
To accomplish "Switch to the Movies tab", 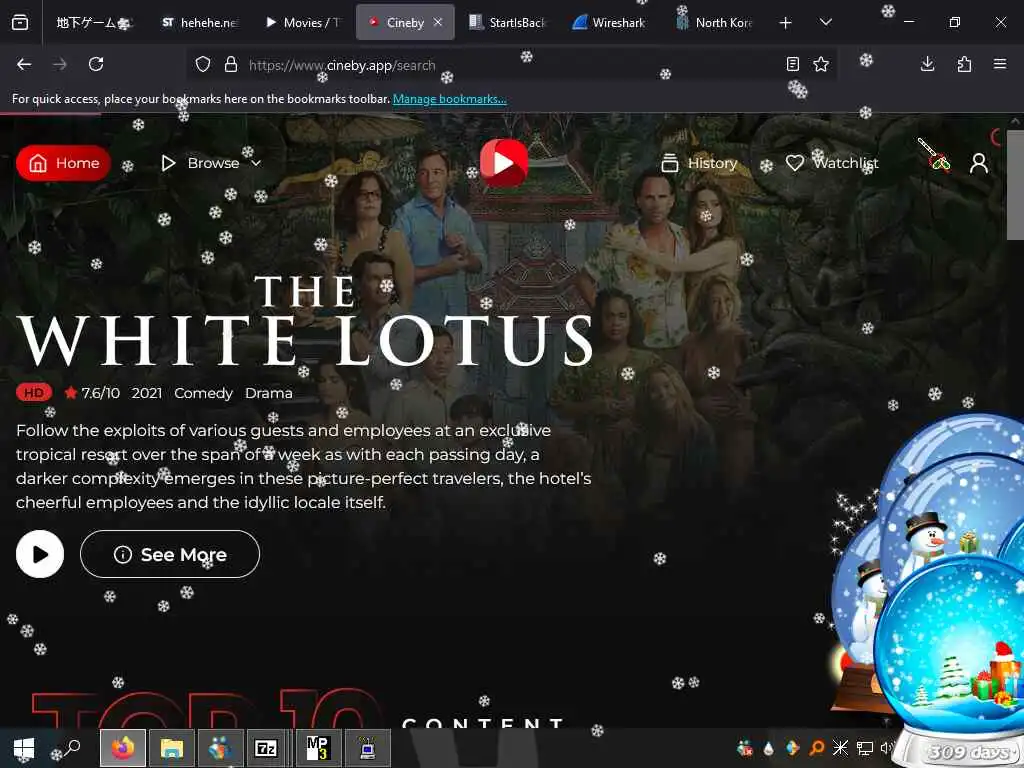I will (x=303, y=22).
